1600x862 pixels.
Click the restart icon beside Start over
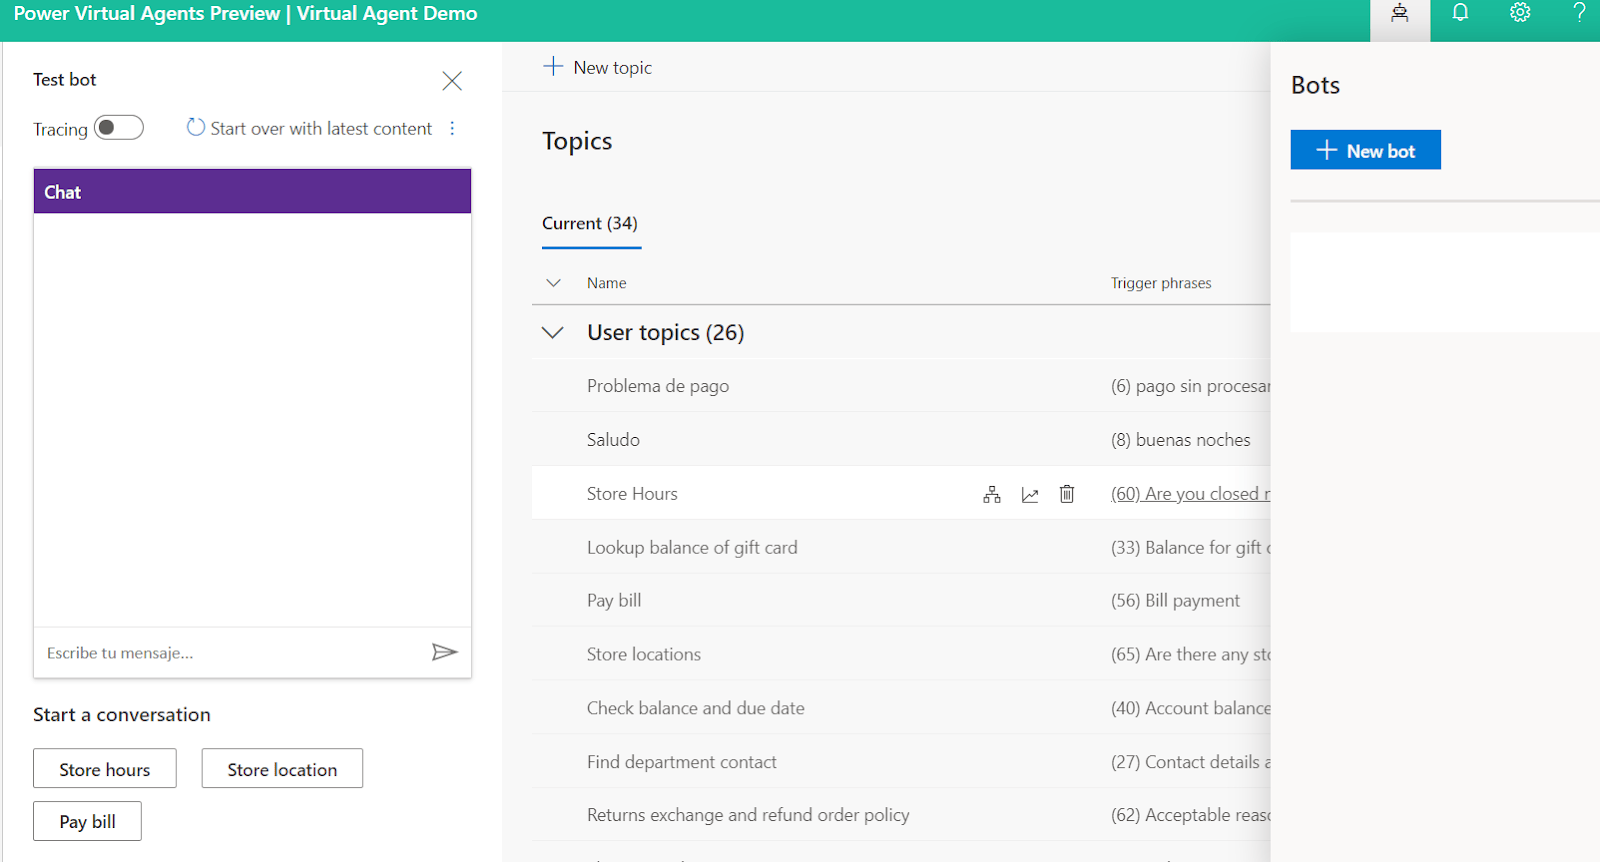pyautogui.click(x=196, y=128)
